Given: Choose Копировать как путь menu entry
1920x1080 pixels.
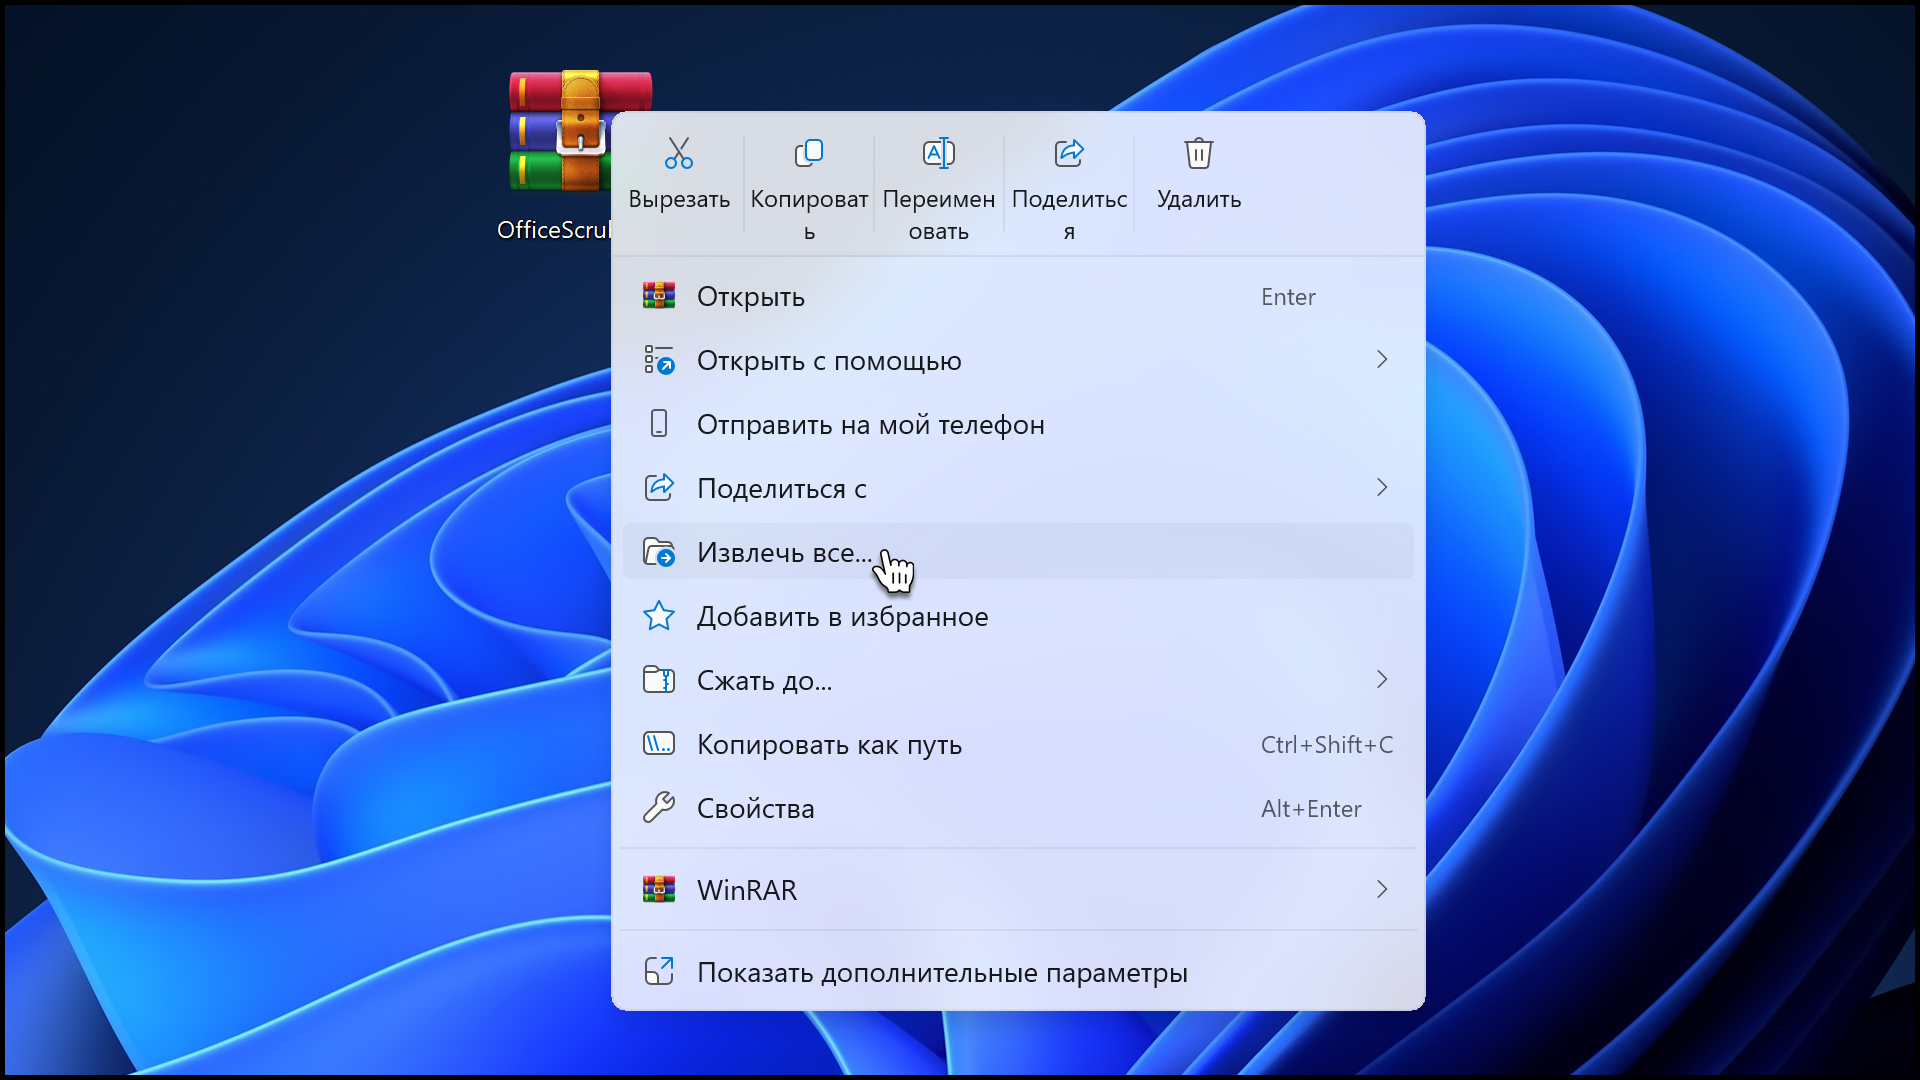Looking at the screenshot, I should pos(828,745).
